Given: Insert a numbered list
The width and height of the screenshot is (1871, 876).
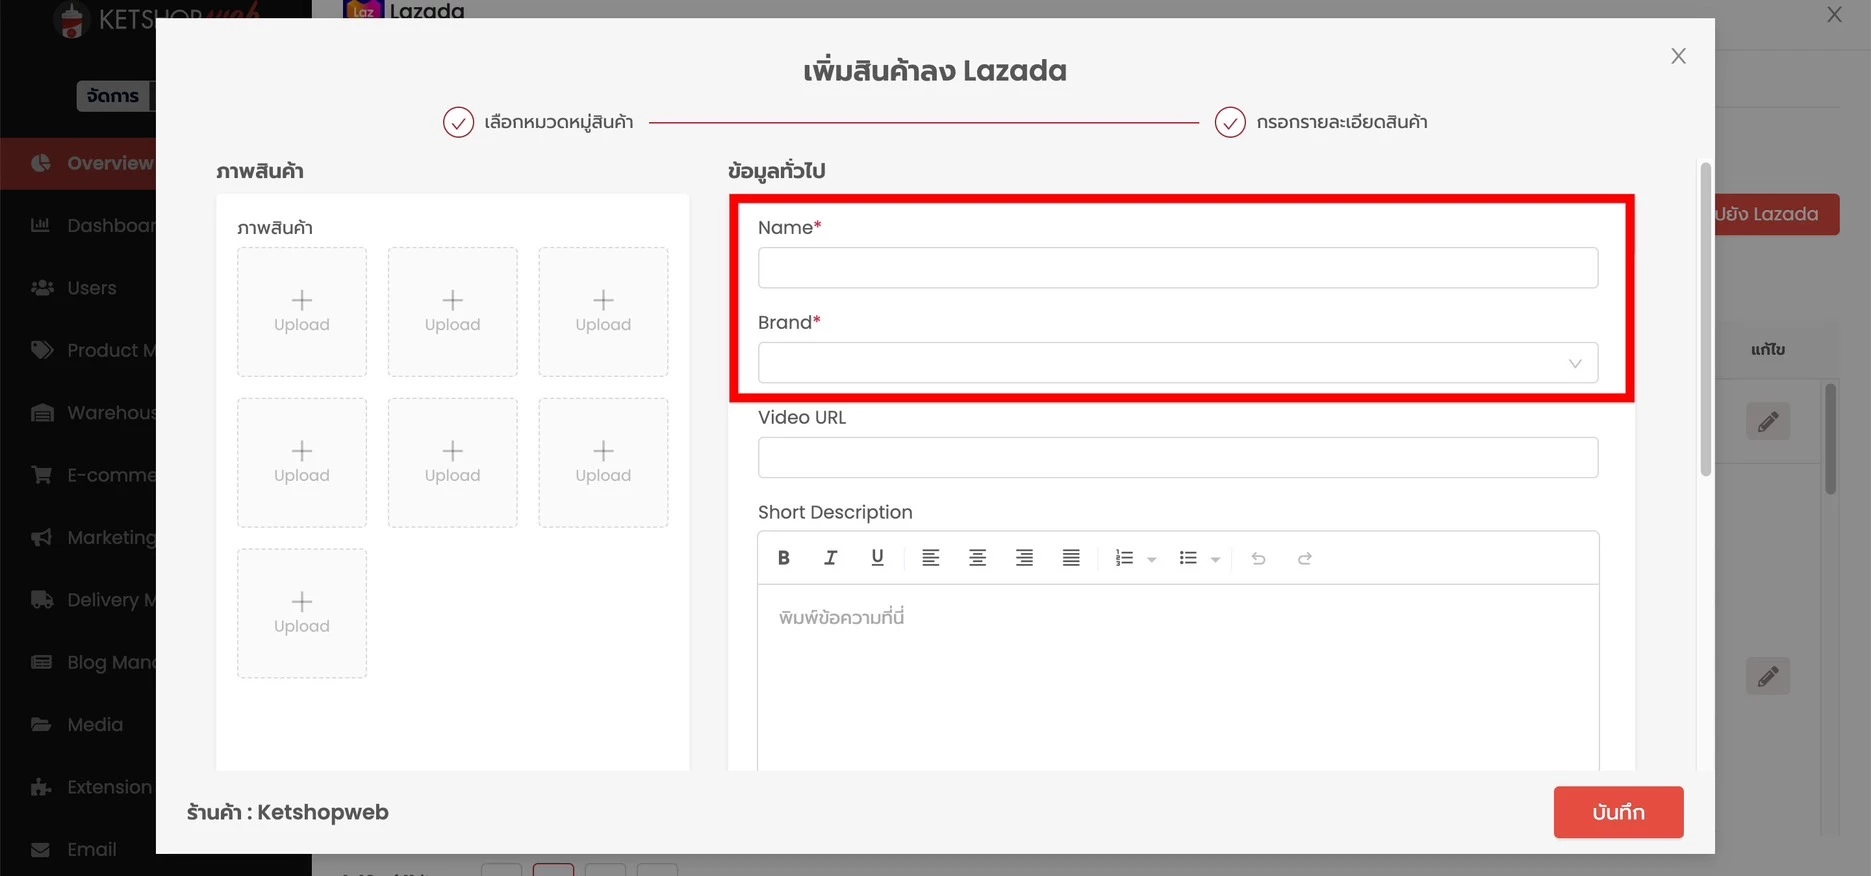Looking at the screenshot, I should pyautogui.click(x=1124, y=558).
